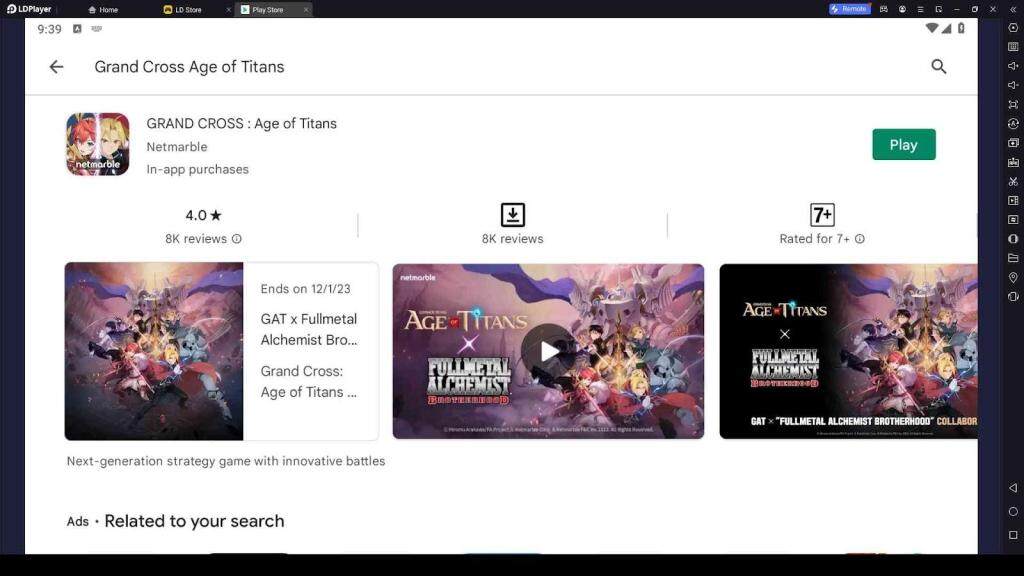This screenshot has width=1024, height=576.
Task: Tap the Android back triangle in sidebar
Action: point(1013,488)
